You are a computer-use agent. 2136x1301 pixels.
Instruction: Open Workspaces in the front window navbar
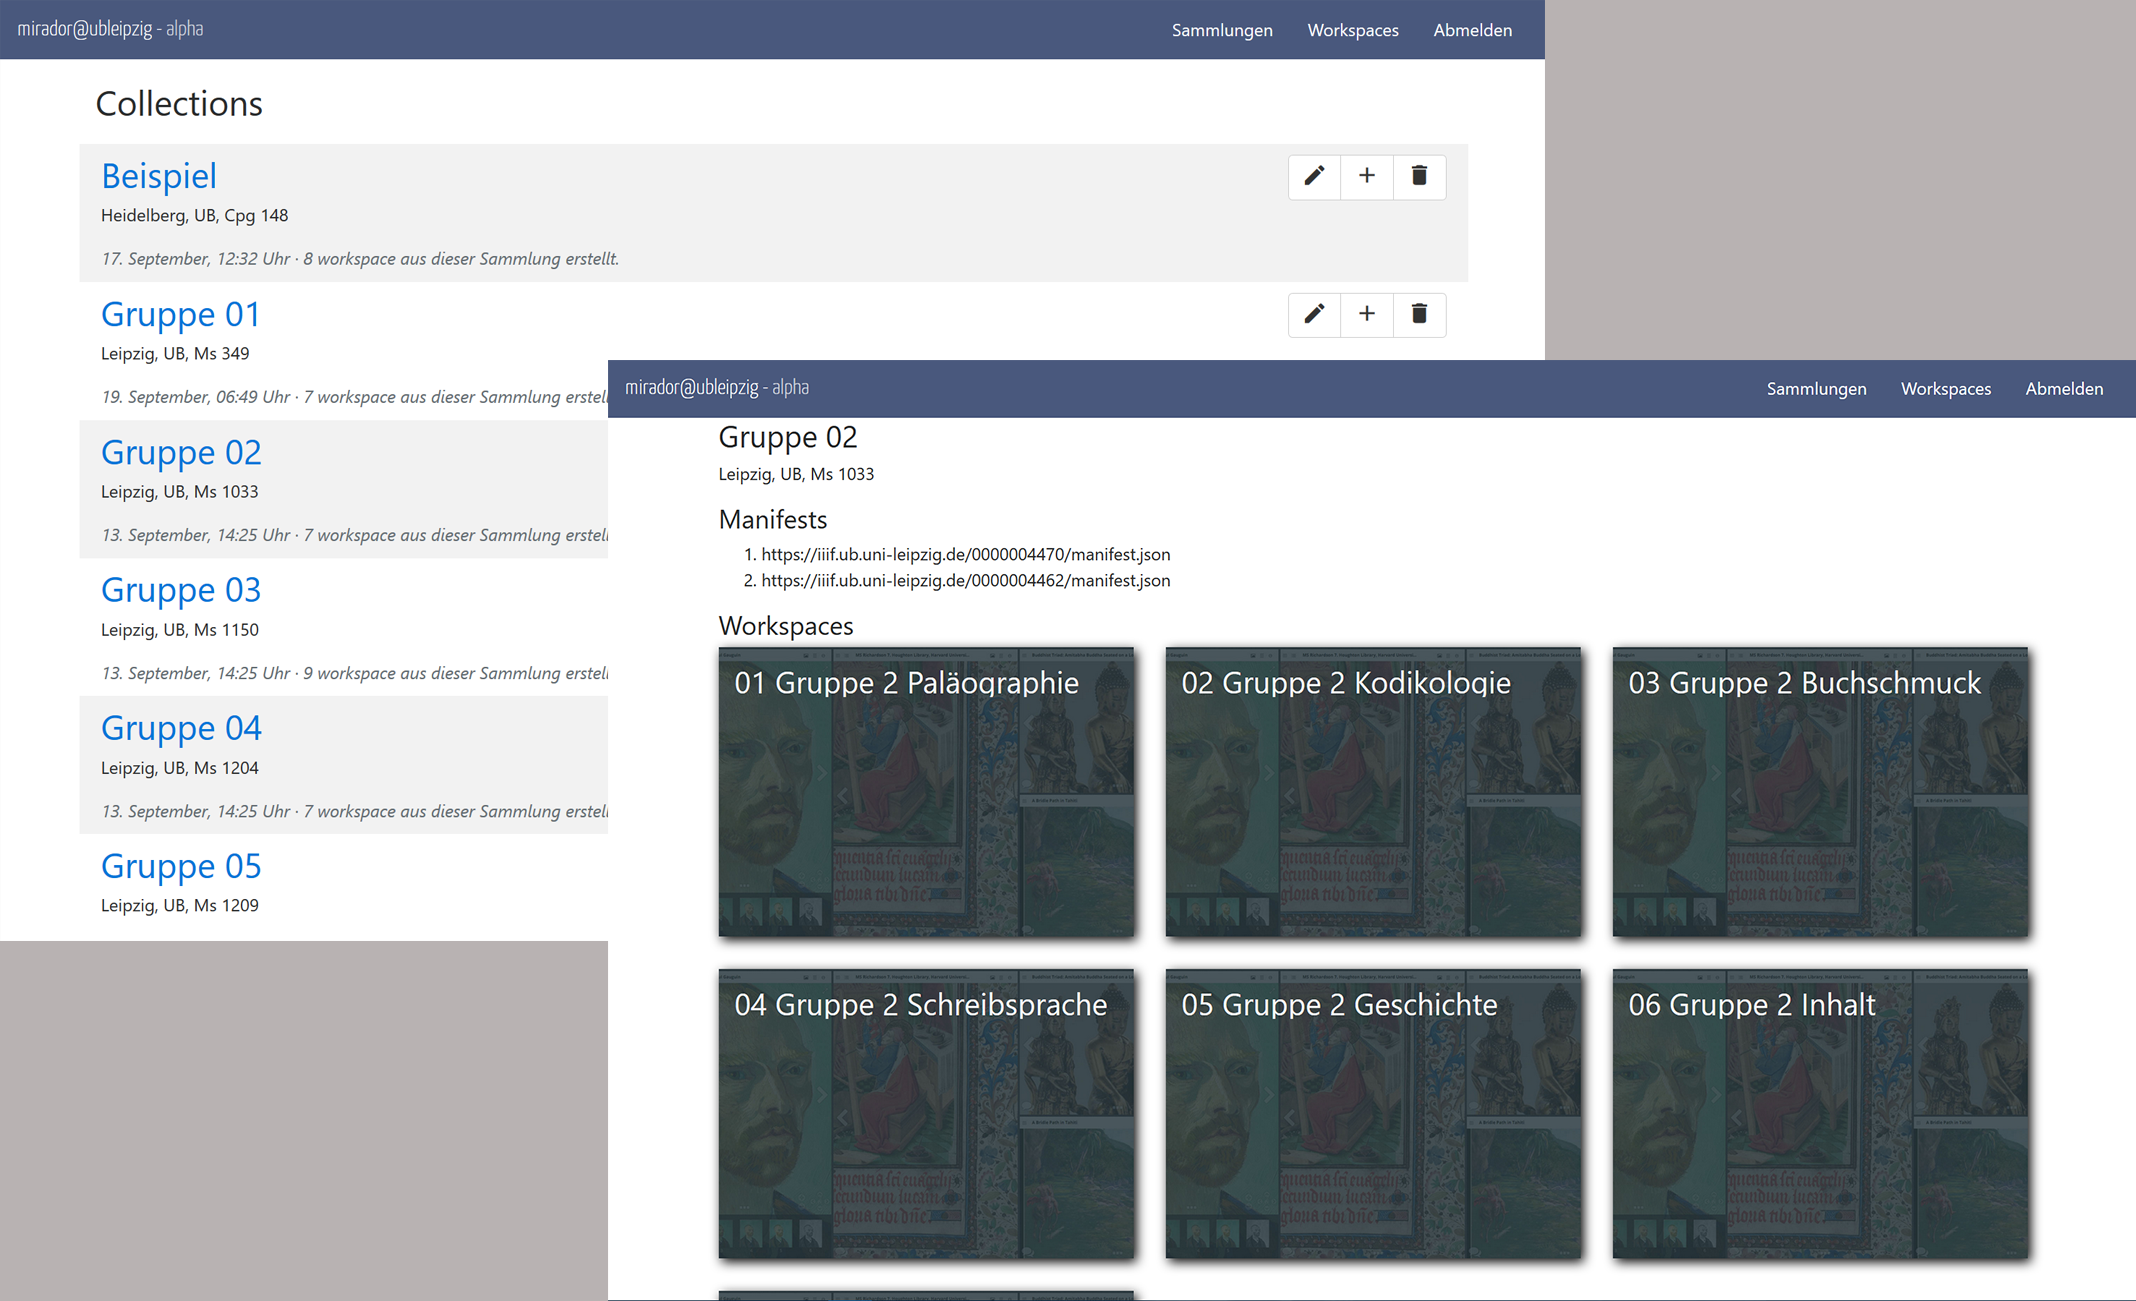1945,389
